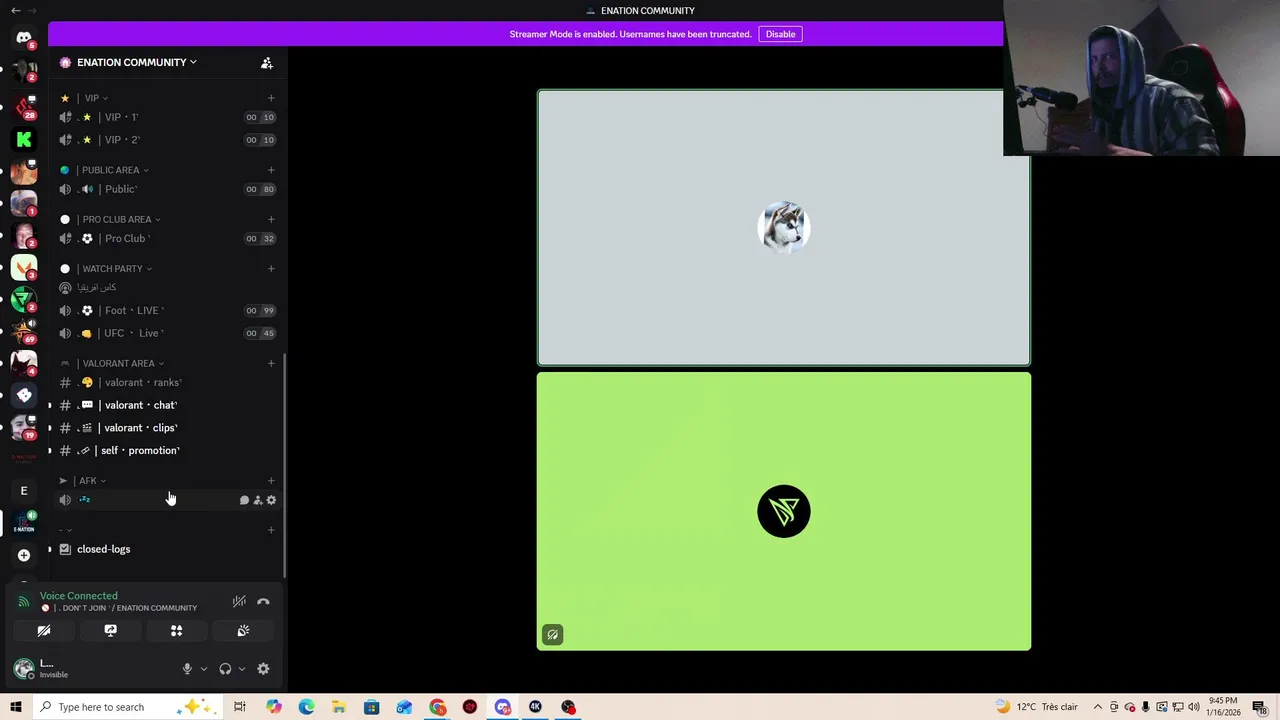
Task: Create channel in WATCH PARTY category
Action: (x=271, y=268)
